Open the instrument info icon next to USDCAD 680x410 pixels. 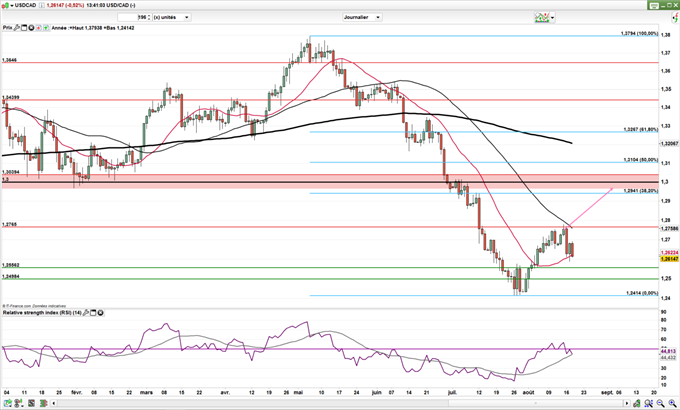click(41, 5)
